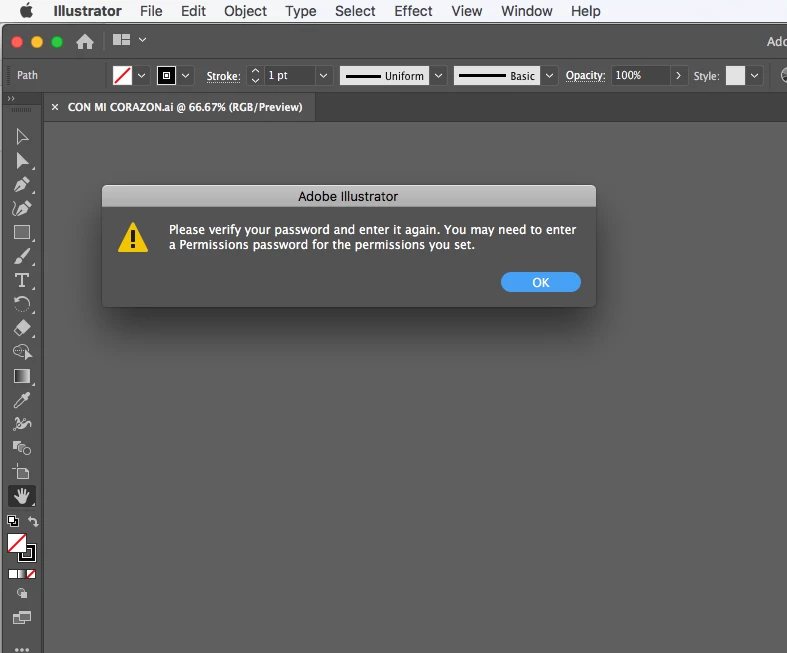Expand stroke weight dropdown arrow
Screen dimensions: 787x653
coord(323,76)
